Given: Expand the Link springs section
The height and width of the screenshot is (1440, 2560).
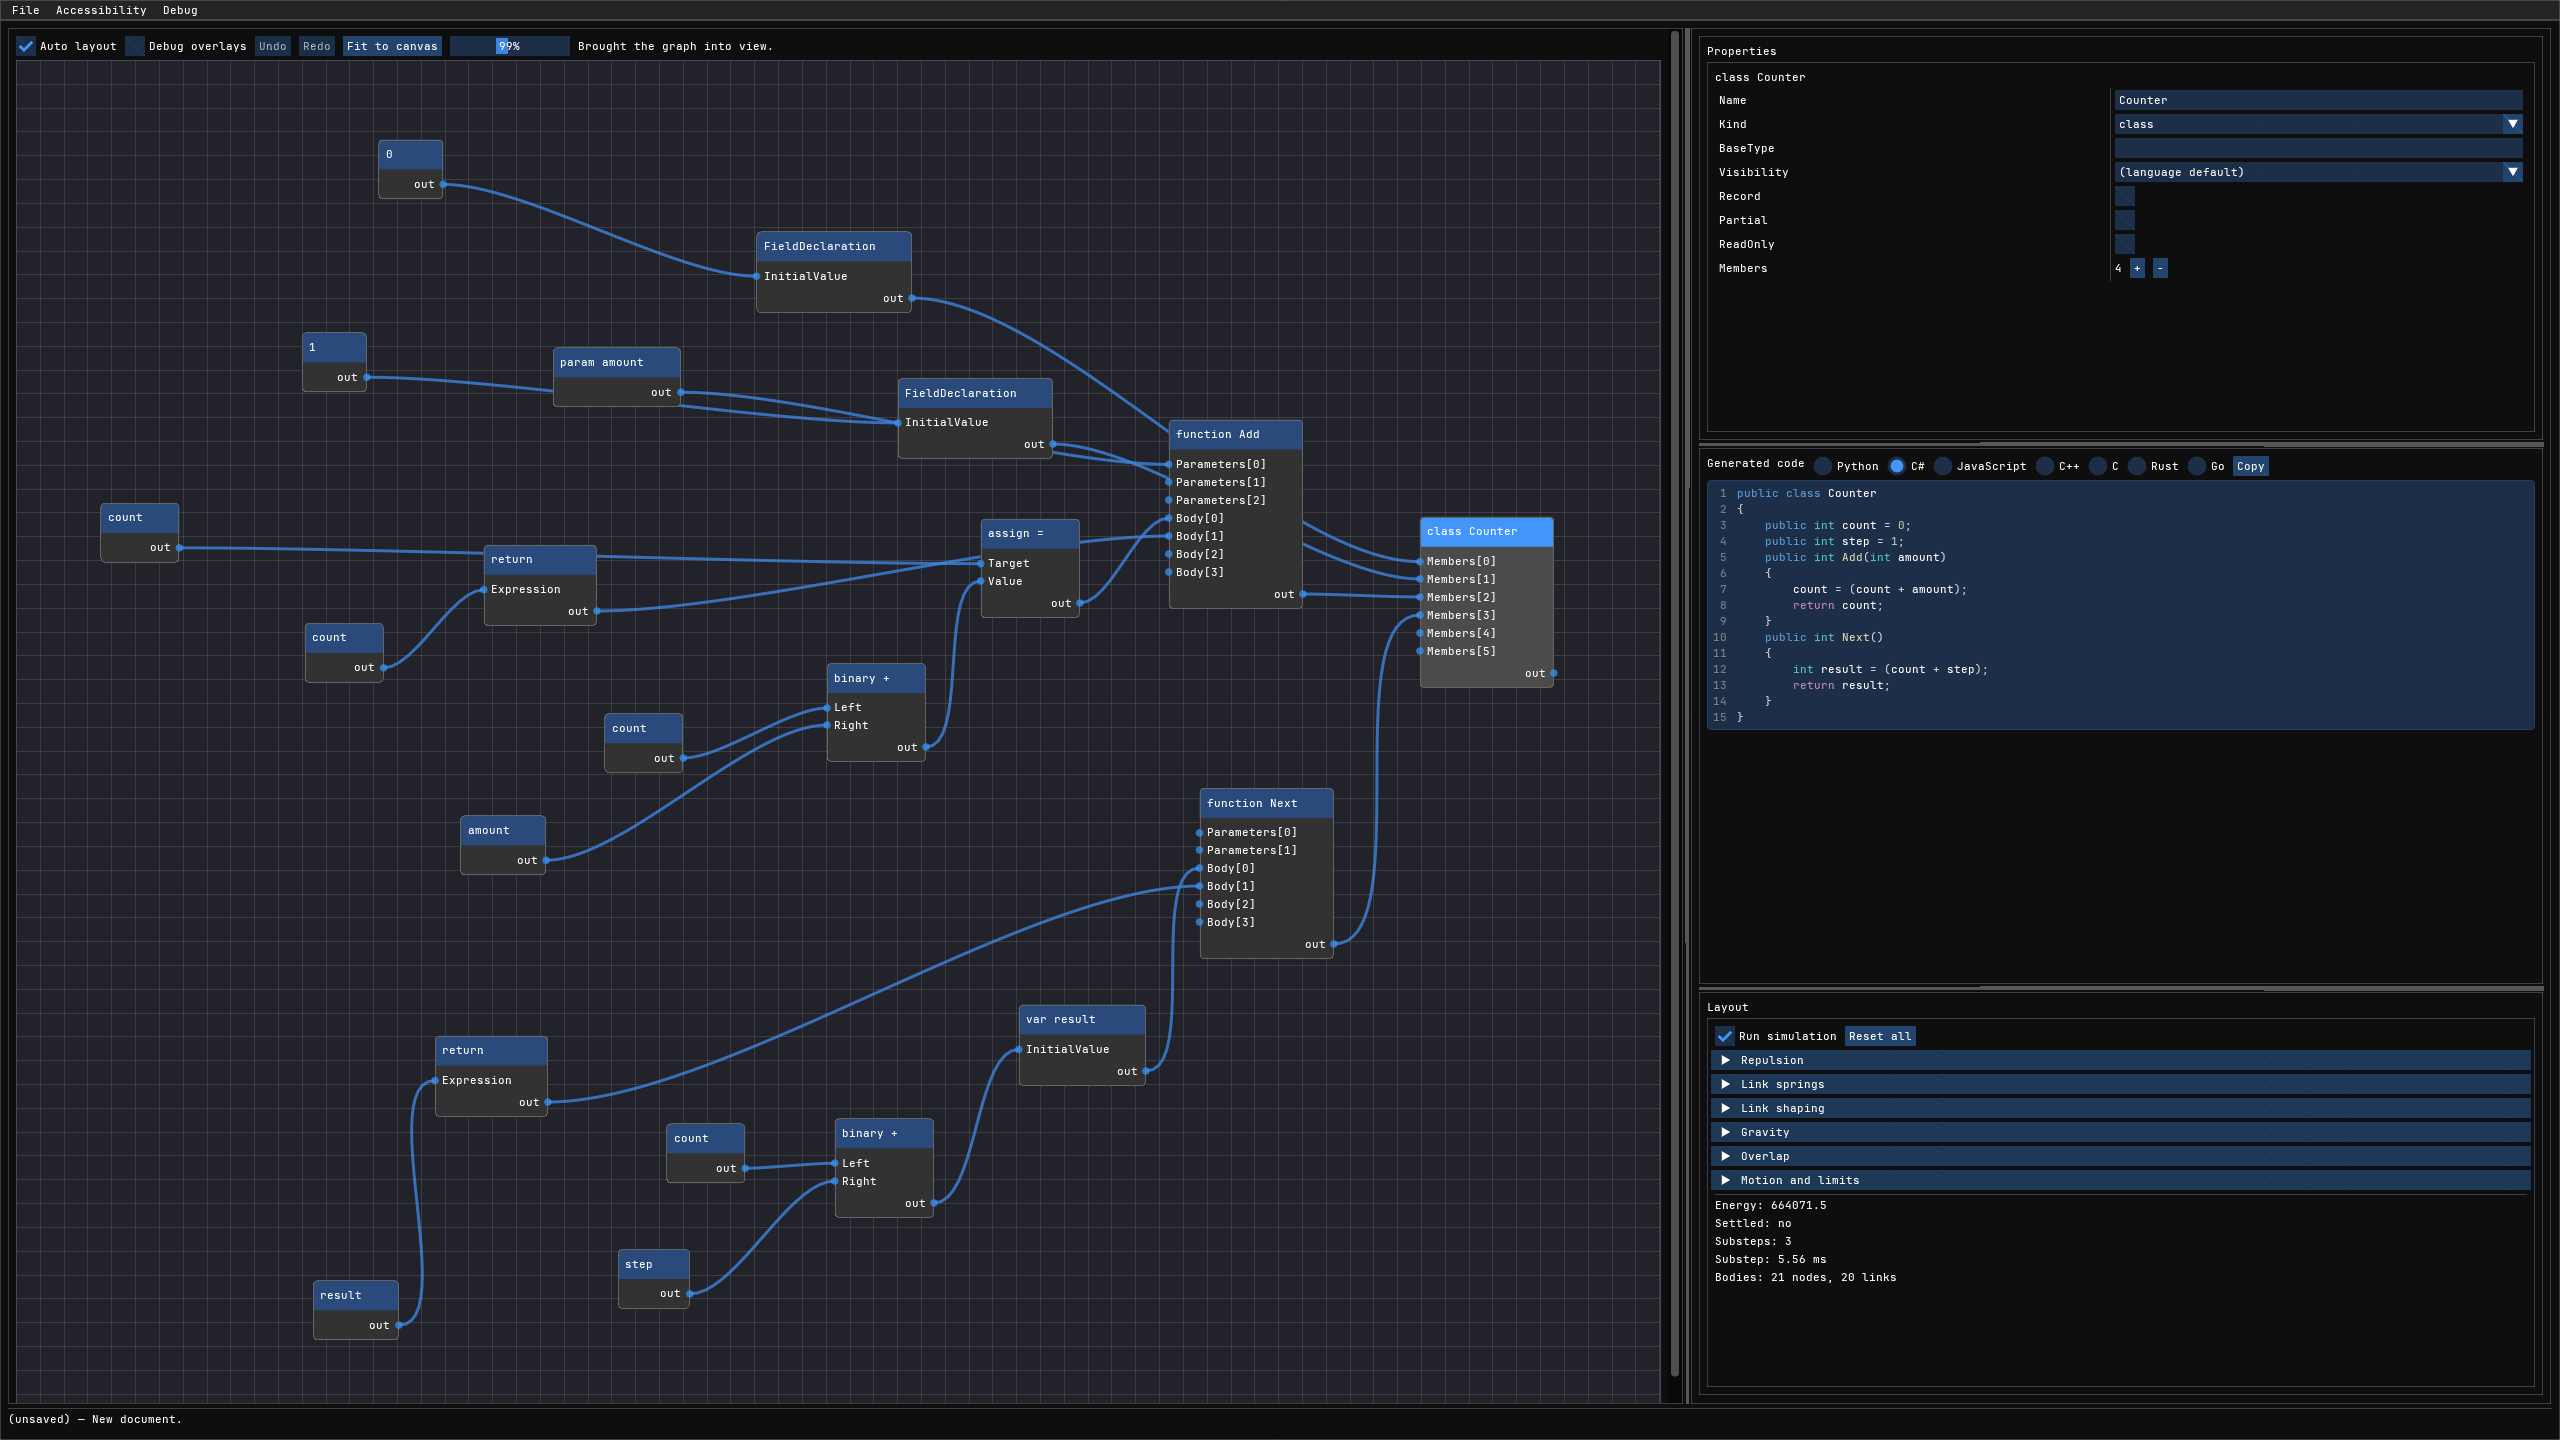Looking at the screenshot, I should pos(2120,1084).
